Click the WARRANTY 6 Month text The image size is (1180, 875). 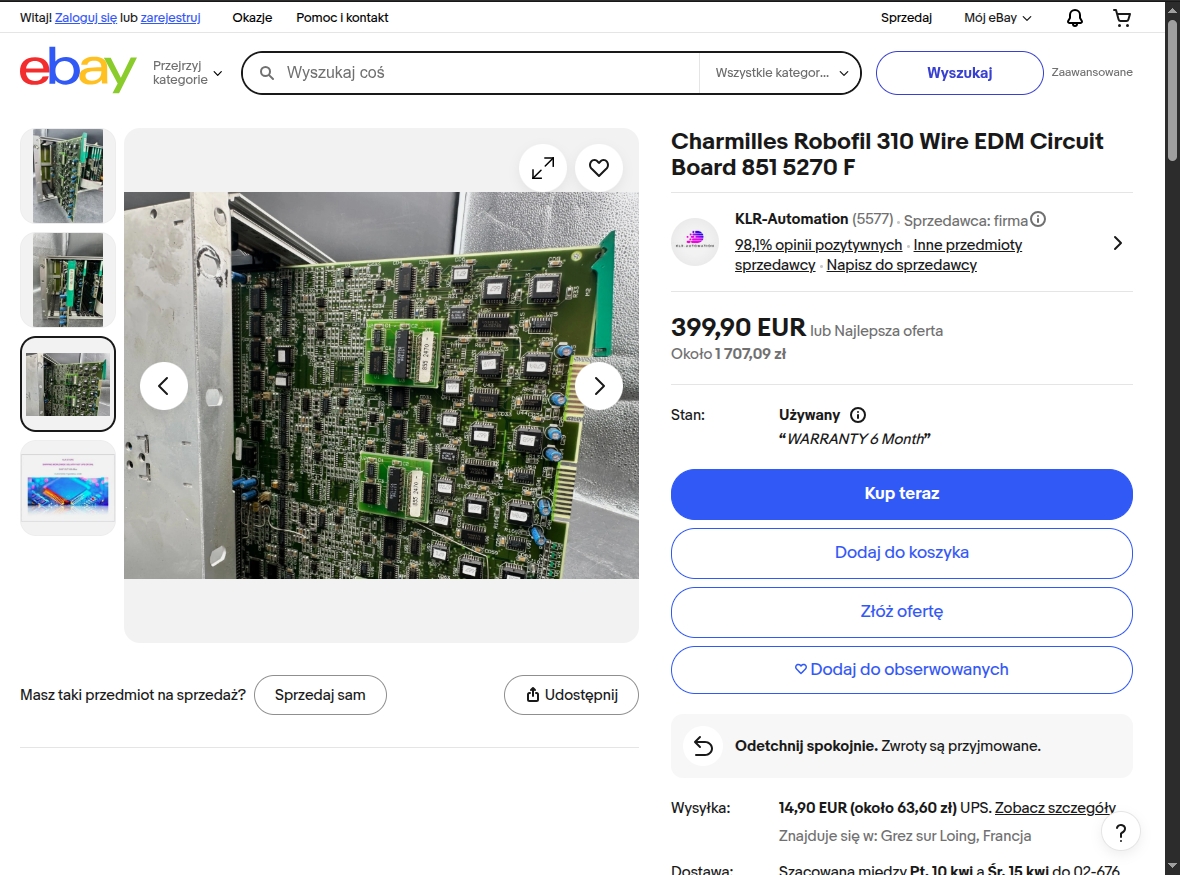coord(854,439)
